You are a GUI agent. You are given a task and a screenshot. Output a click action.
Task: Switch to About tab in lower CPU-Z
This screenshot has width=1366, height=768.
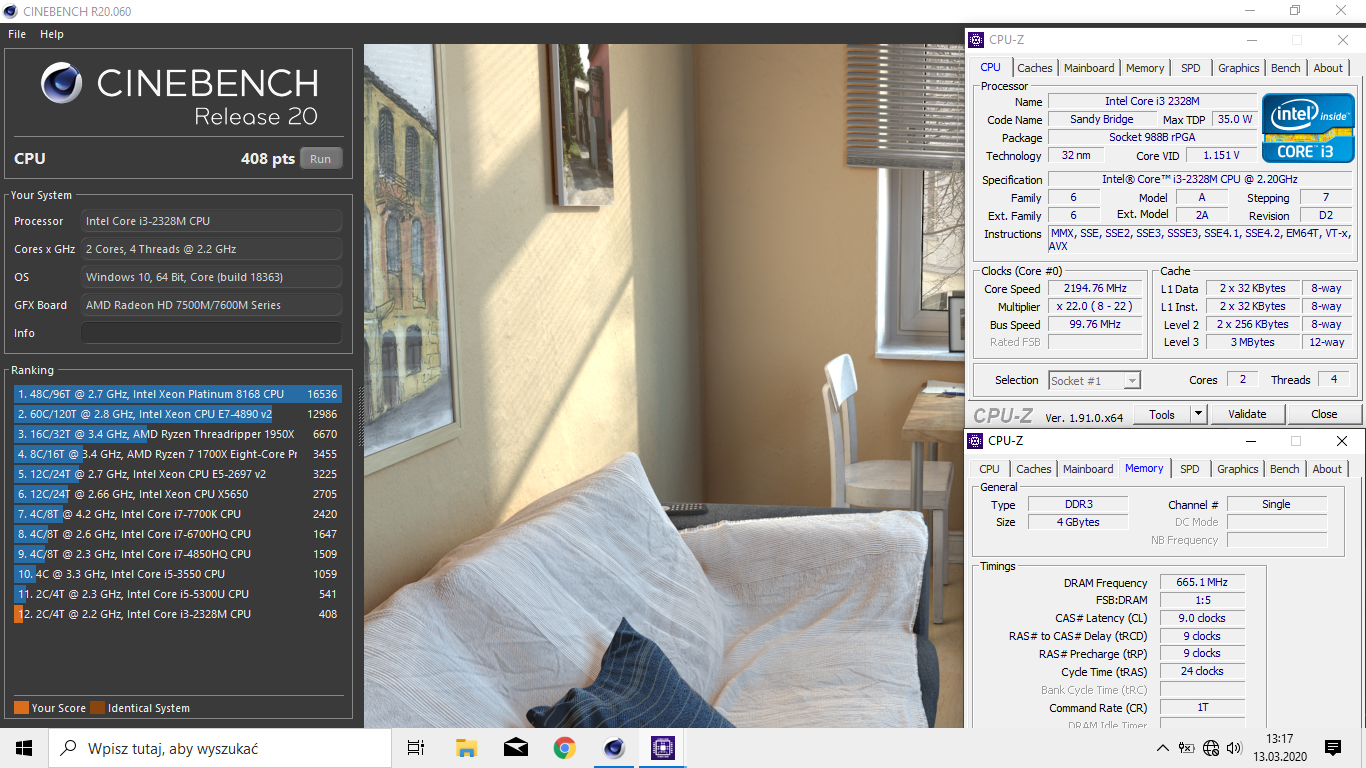1327,469
